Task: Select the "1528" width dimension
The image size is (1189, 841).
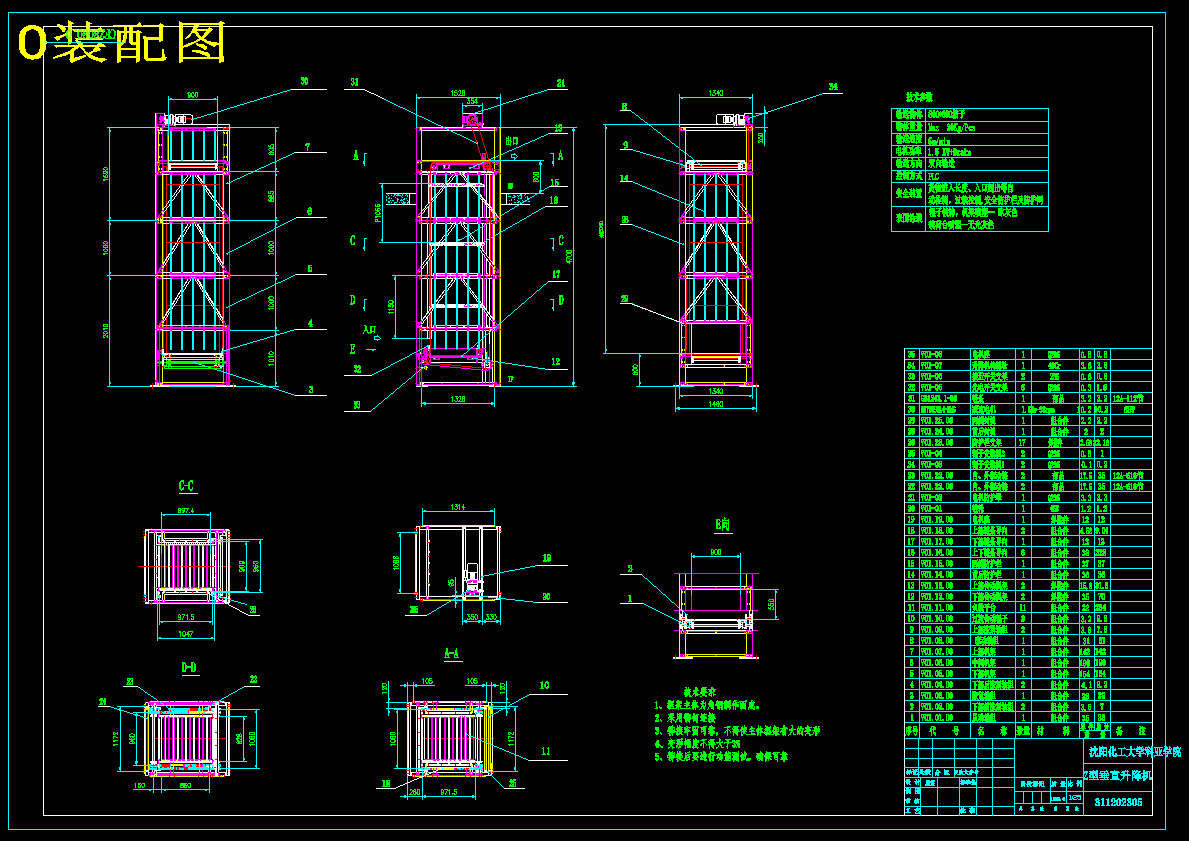Action: click(x=457, y=92)
